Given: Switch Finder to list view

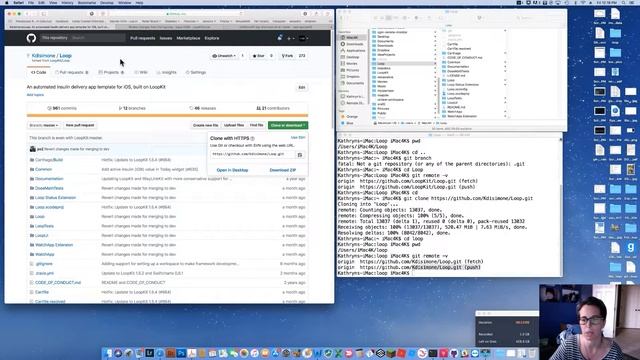Looking at the screenshot, I should click(x=382, y=18).
